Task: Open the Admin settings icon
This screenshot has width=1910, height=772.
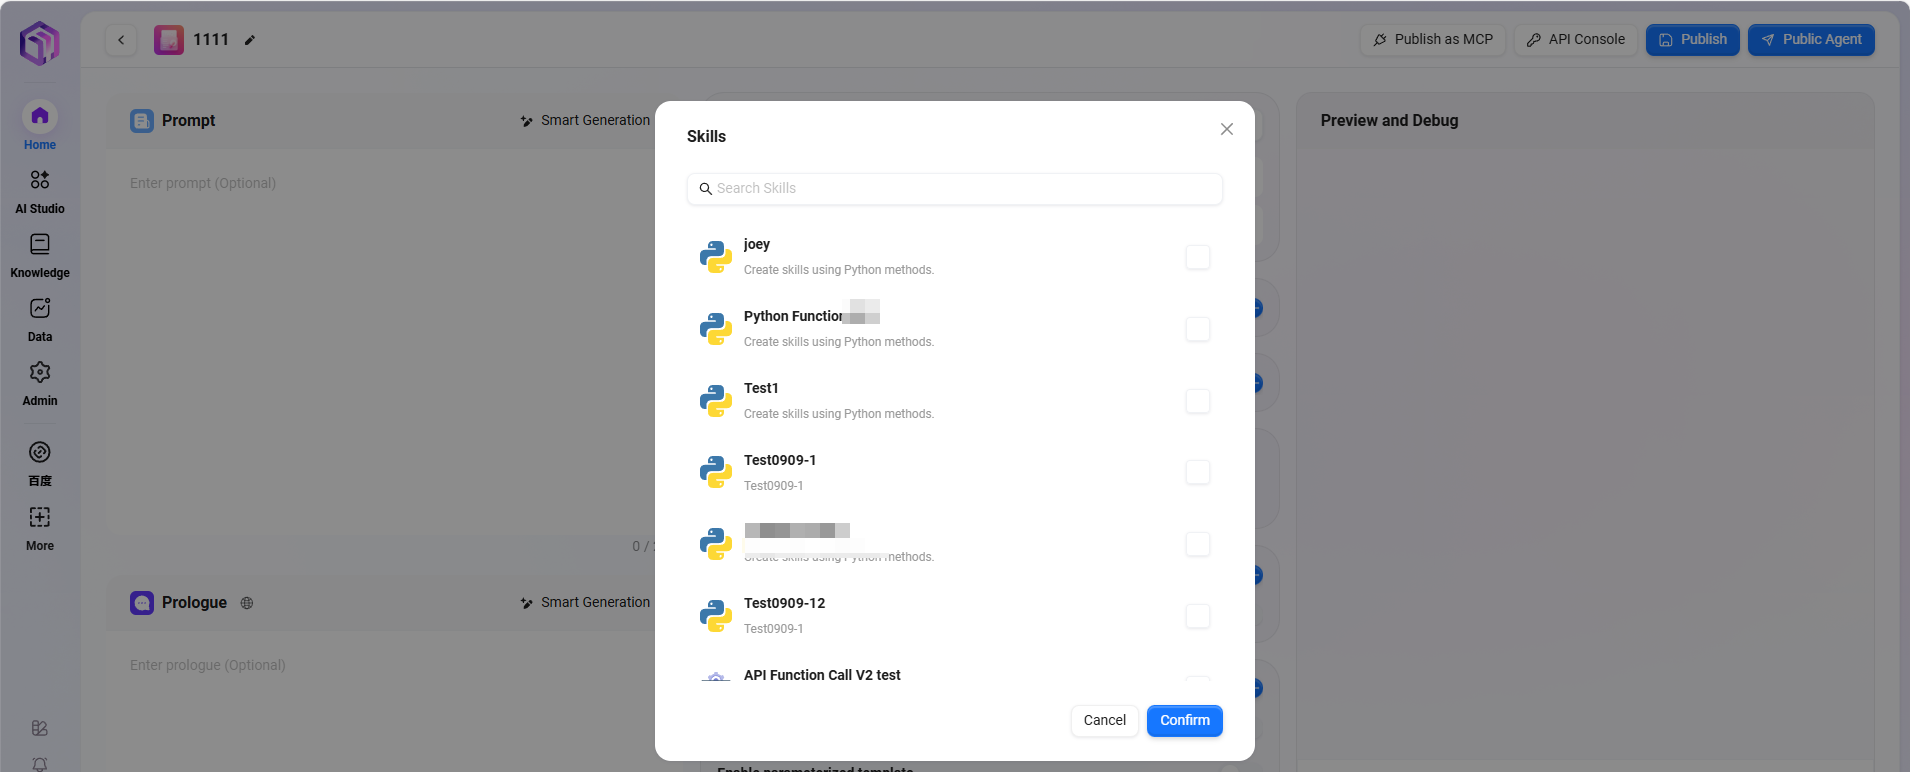Action: click(40, 373)
